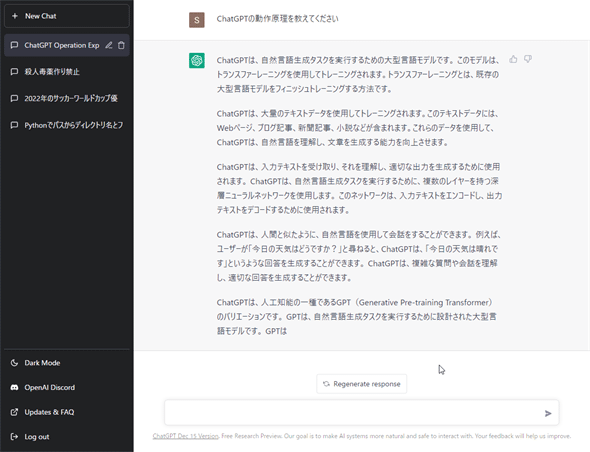Focus the message input box
The height and width of the screenshot is (452, 590).
(x=362, y=413)
